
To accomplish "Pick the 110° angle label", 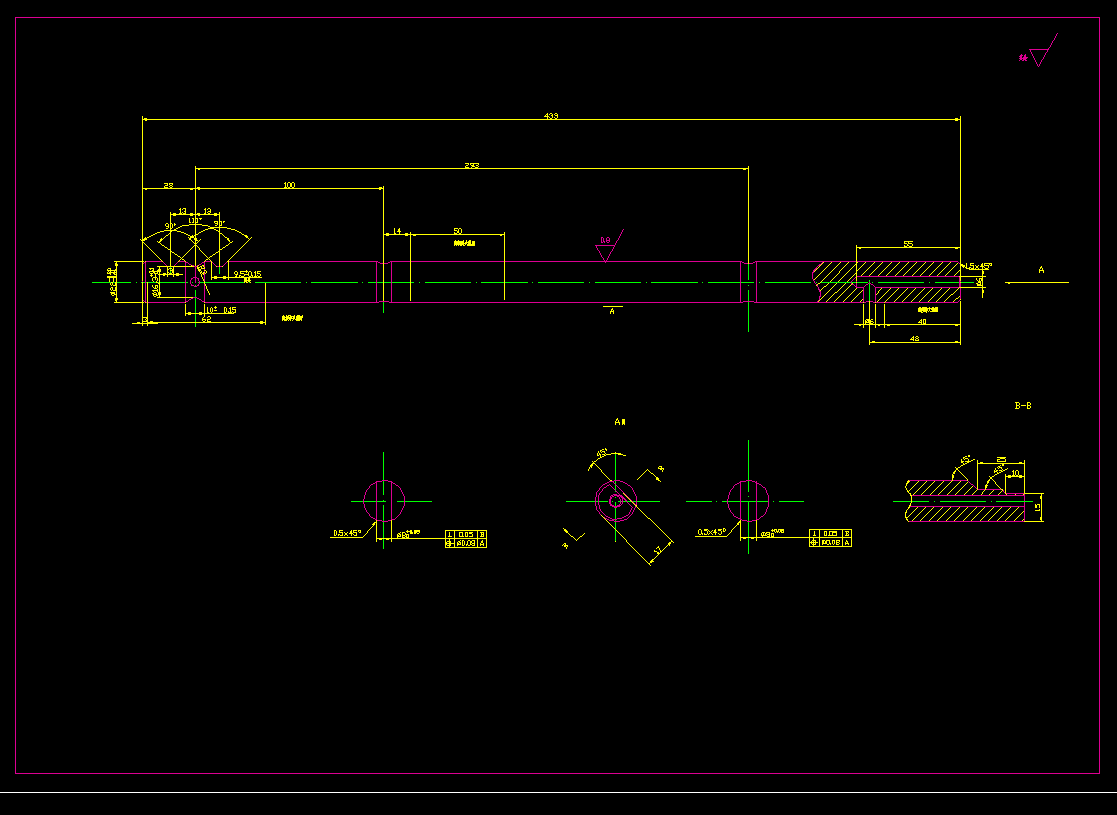I will 194,221.
